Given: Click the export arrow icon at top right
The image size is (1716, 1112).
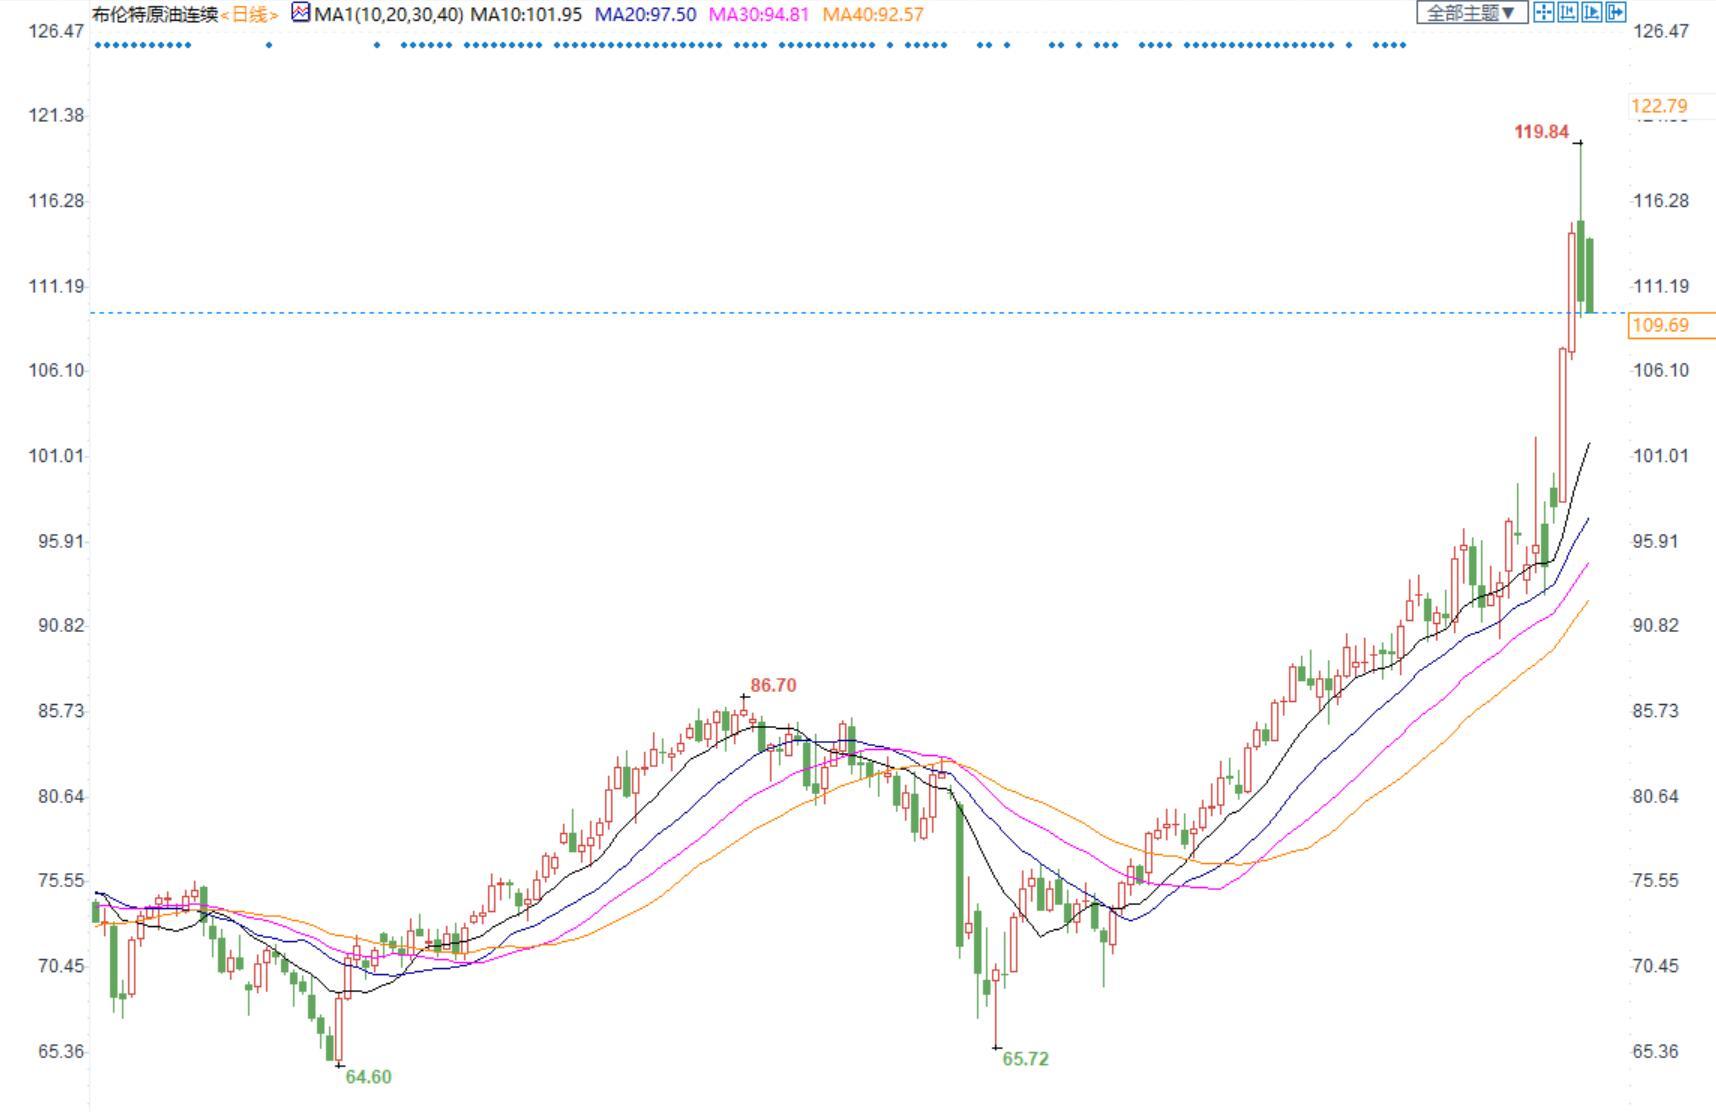Looking at the screenshot, I should coord(1615,12).
